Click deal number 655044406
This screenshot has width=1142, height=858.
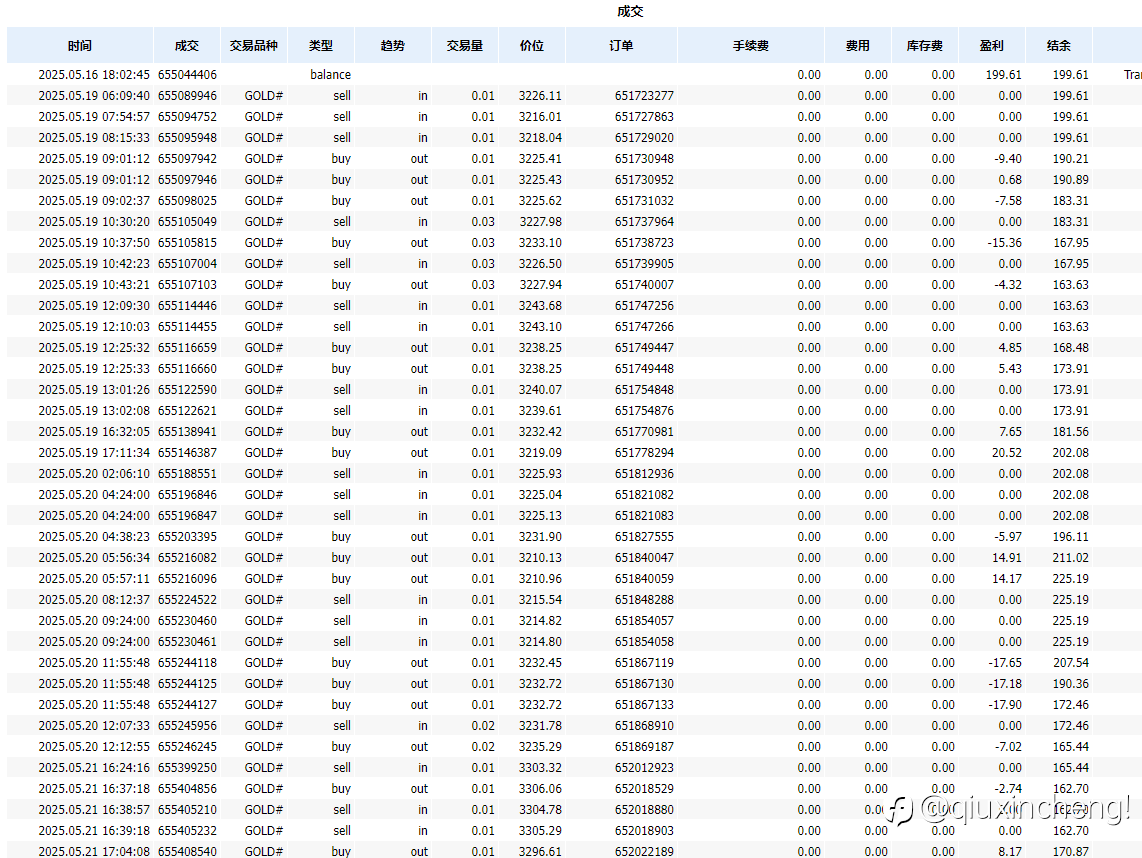pos(187,74)
